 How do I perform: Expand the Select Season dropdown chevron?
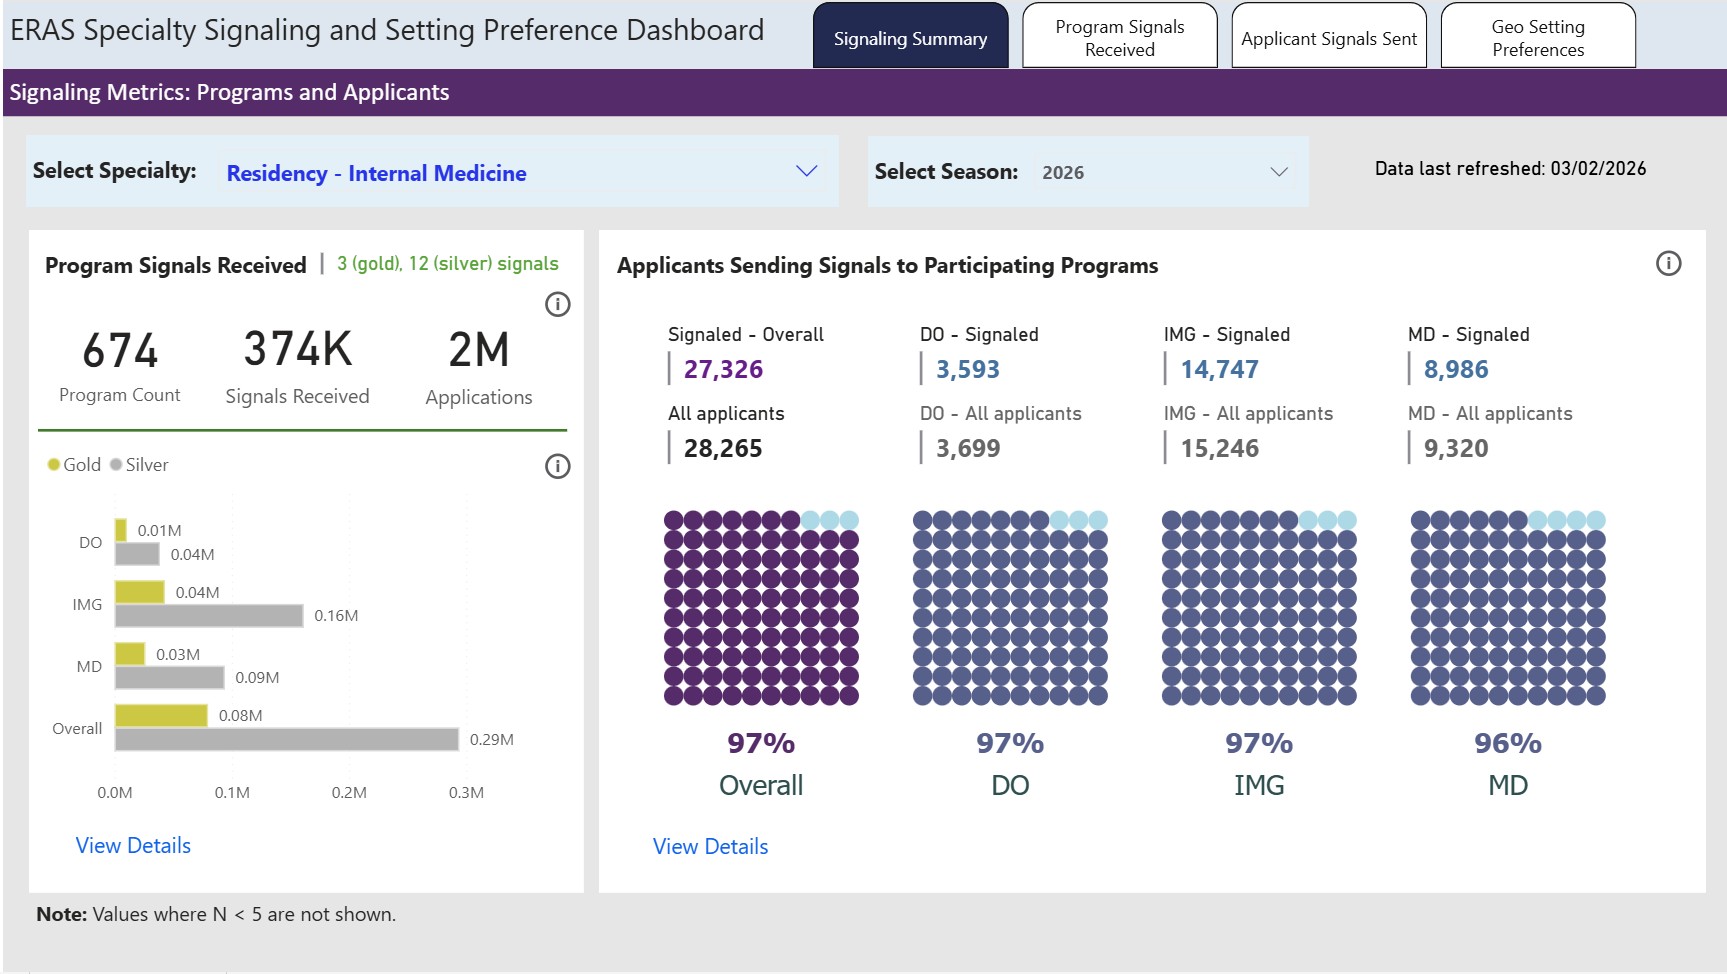point(1278,172)
